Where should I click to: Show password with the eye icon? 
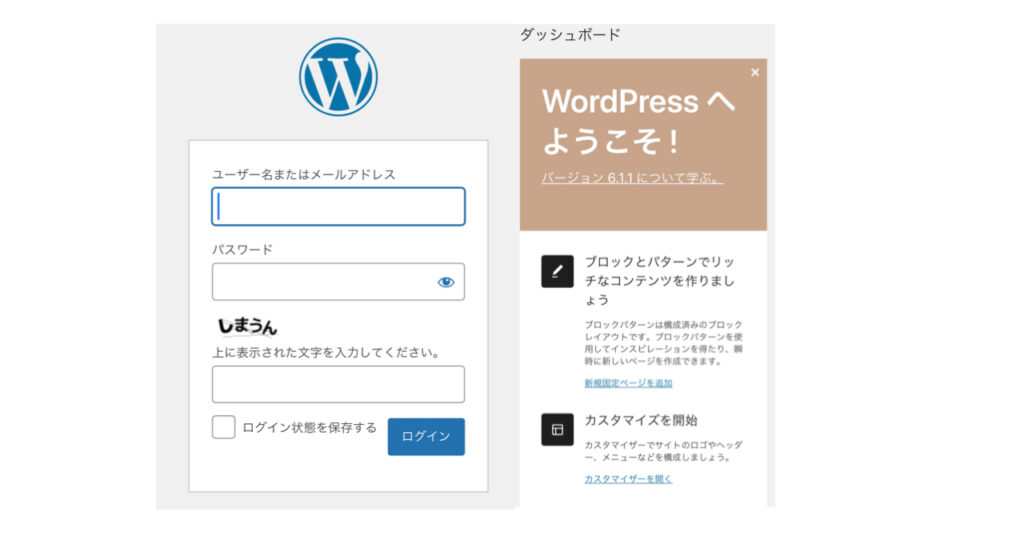pyautogui.click(x=446, y=282)
